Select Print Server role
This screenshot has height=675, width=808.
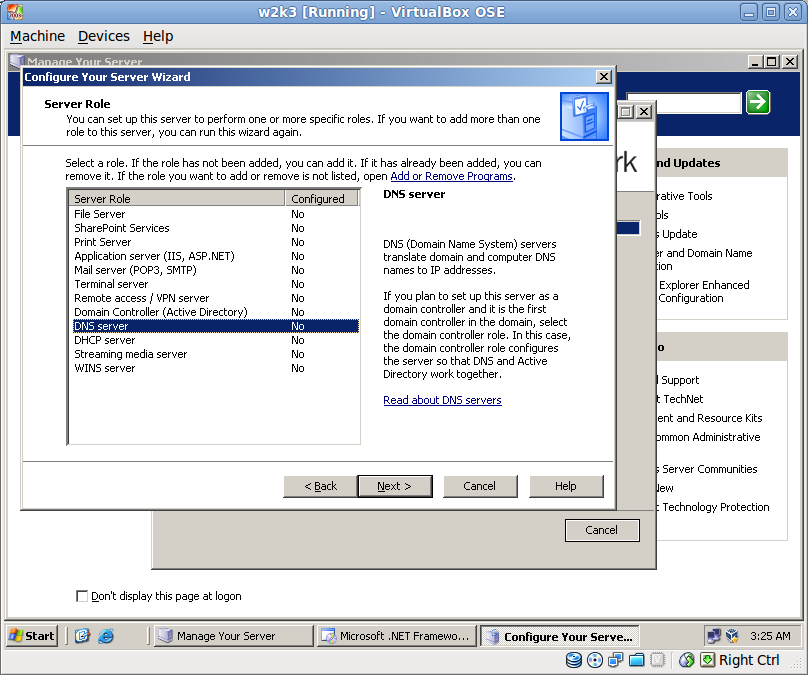coord(215,242)
